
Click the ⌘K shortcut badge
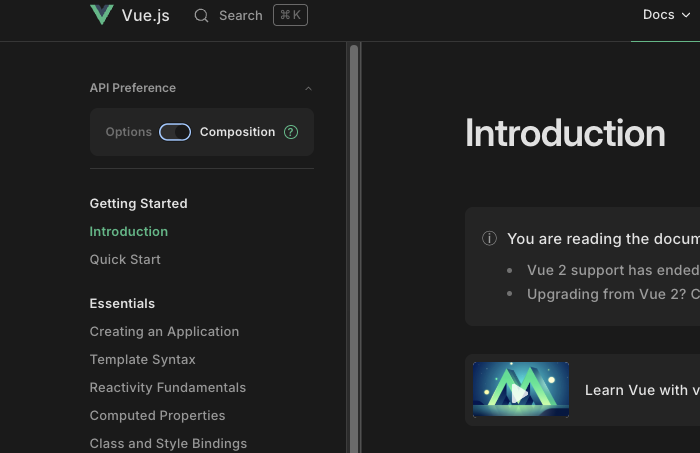[290, 15]
